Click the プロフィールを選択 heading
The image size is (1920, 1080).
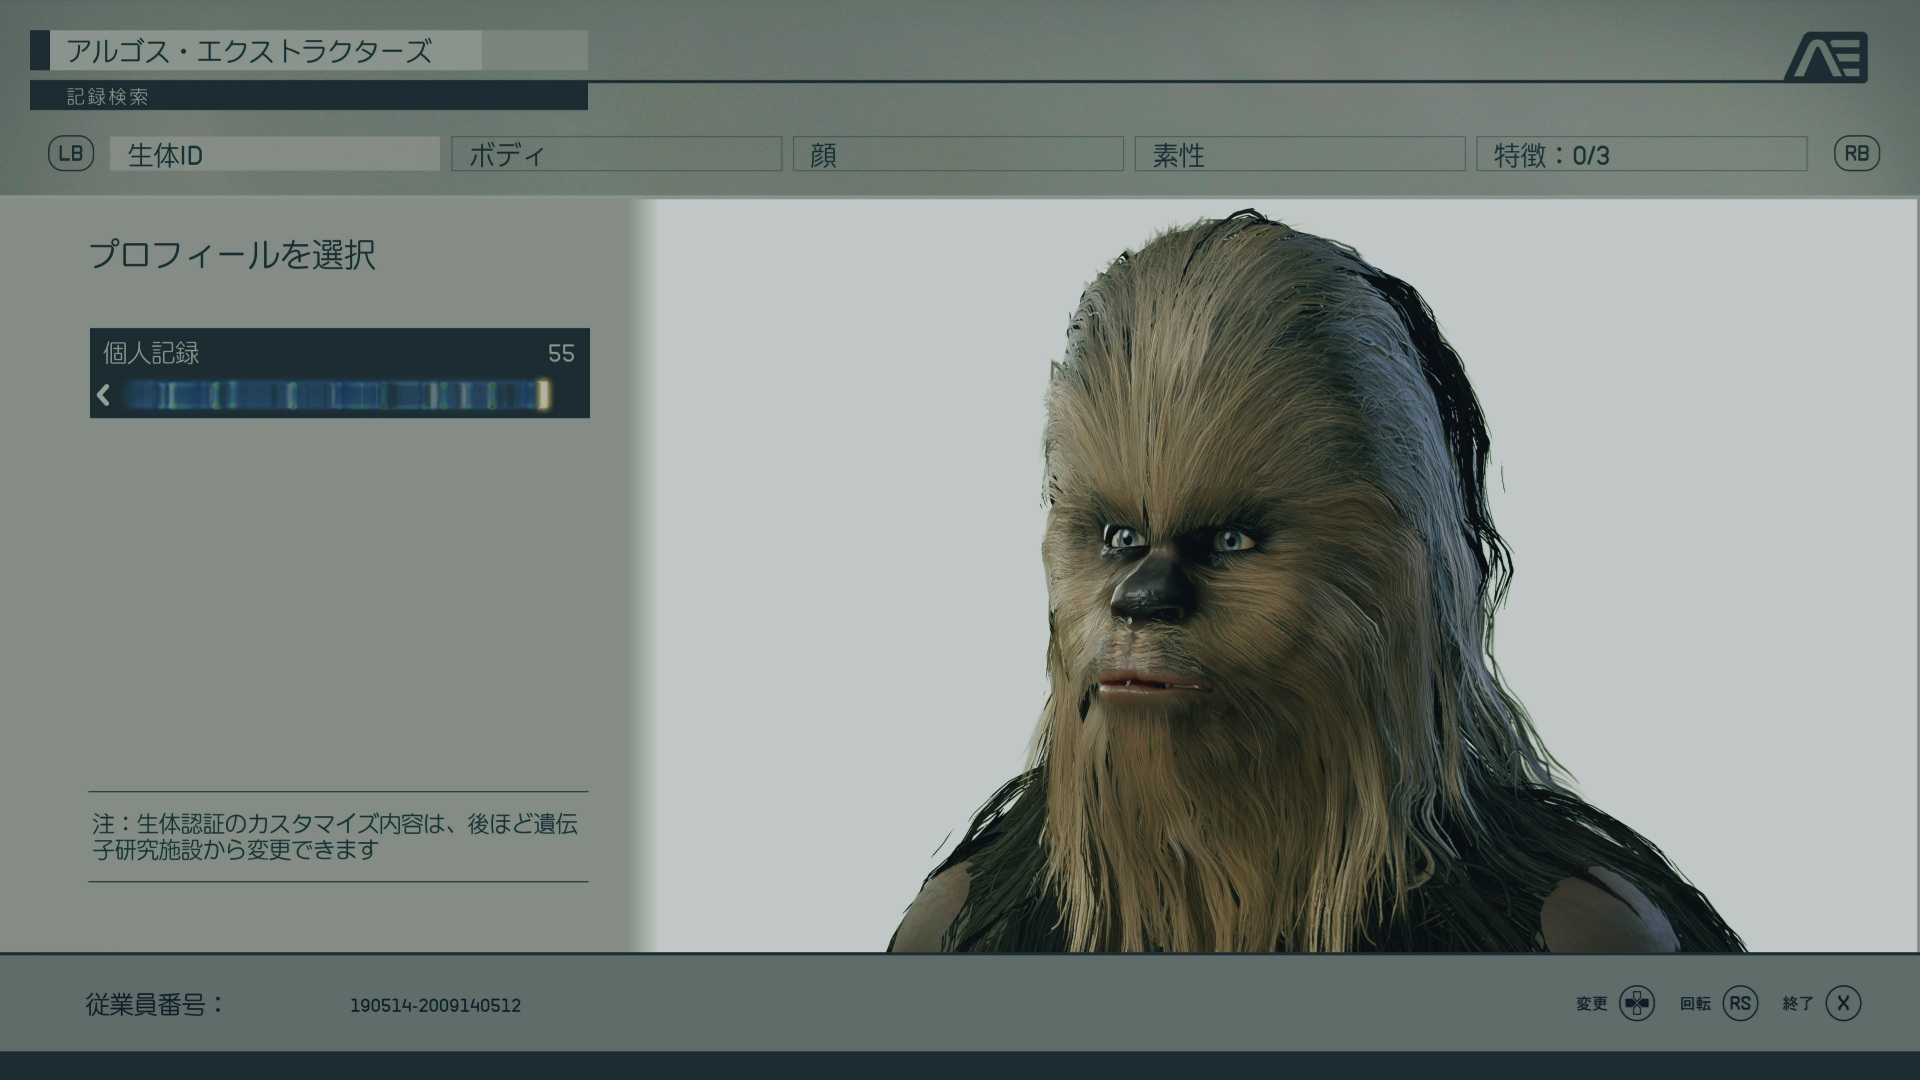[x=232, y=255]
